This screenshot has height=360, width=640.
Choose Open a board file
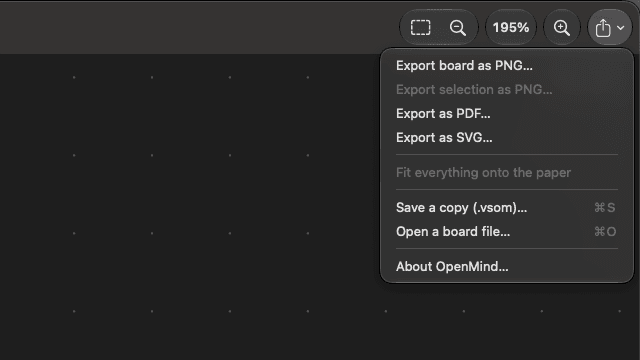[x=507, y=232]
